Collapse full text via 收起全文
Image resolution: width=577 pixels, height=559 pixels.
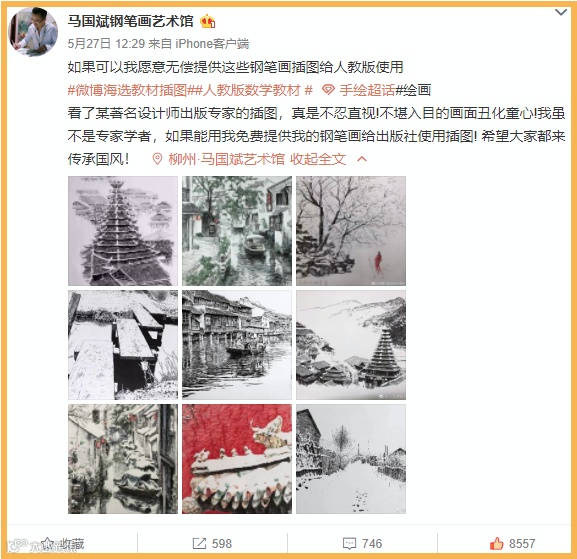(318, 159)
